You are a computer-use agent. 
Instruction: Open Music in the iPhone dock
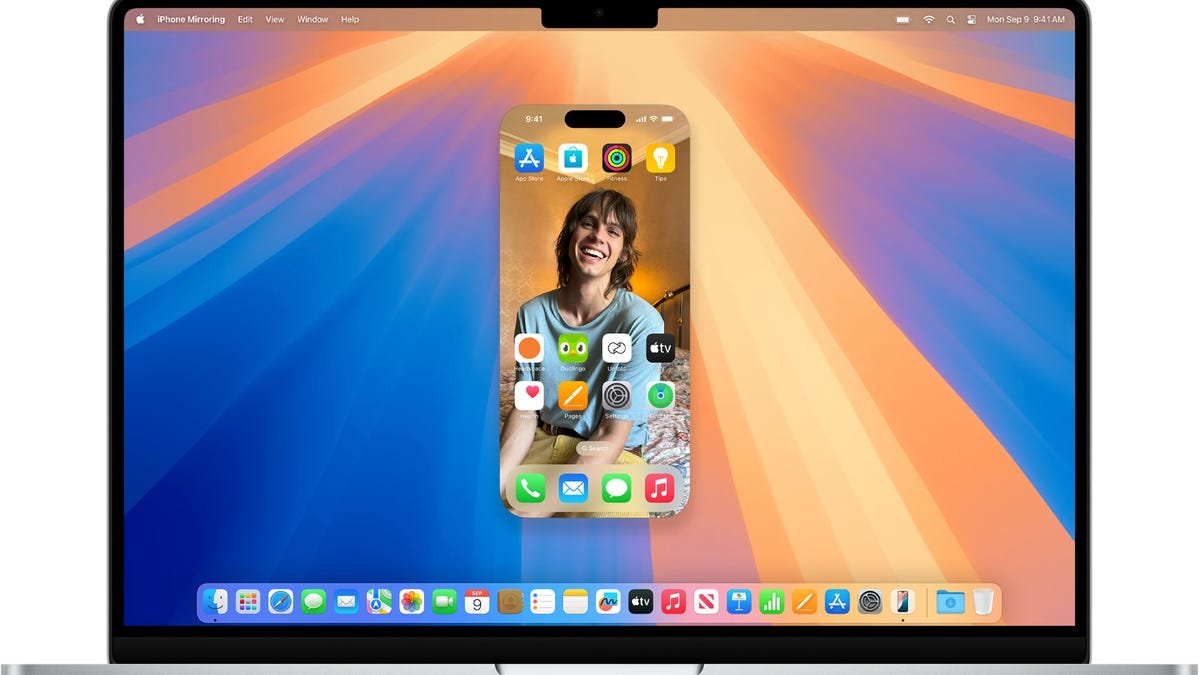[x=659, y=488]
